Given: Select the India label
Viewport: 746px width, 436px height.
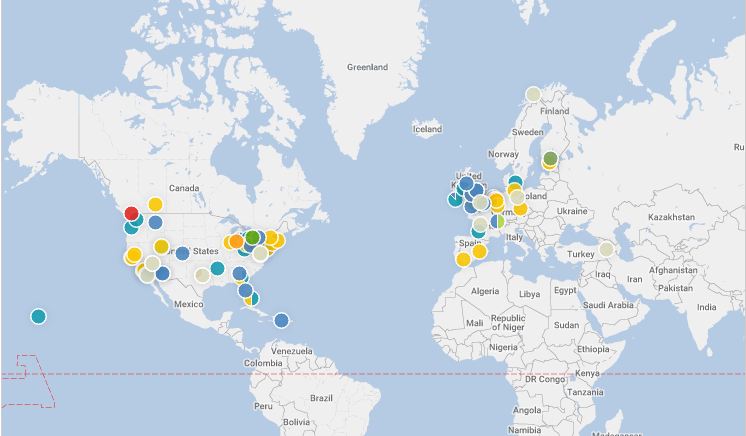Looking at the screenshot, I should [x=707, y=307].
